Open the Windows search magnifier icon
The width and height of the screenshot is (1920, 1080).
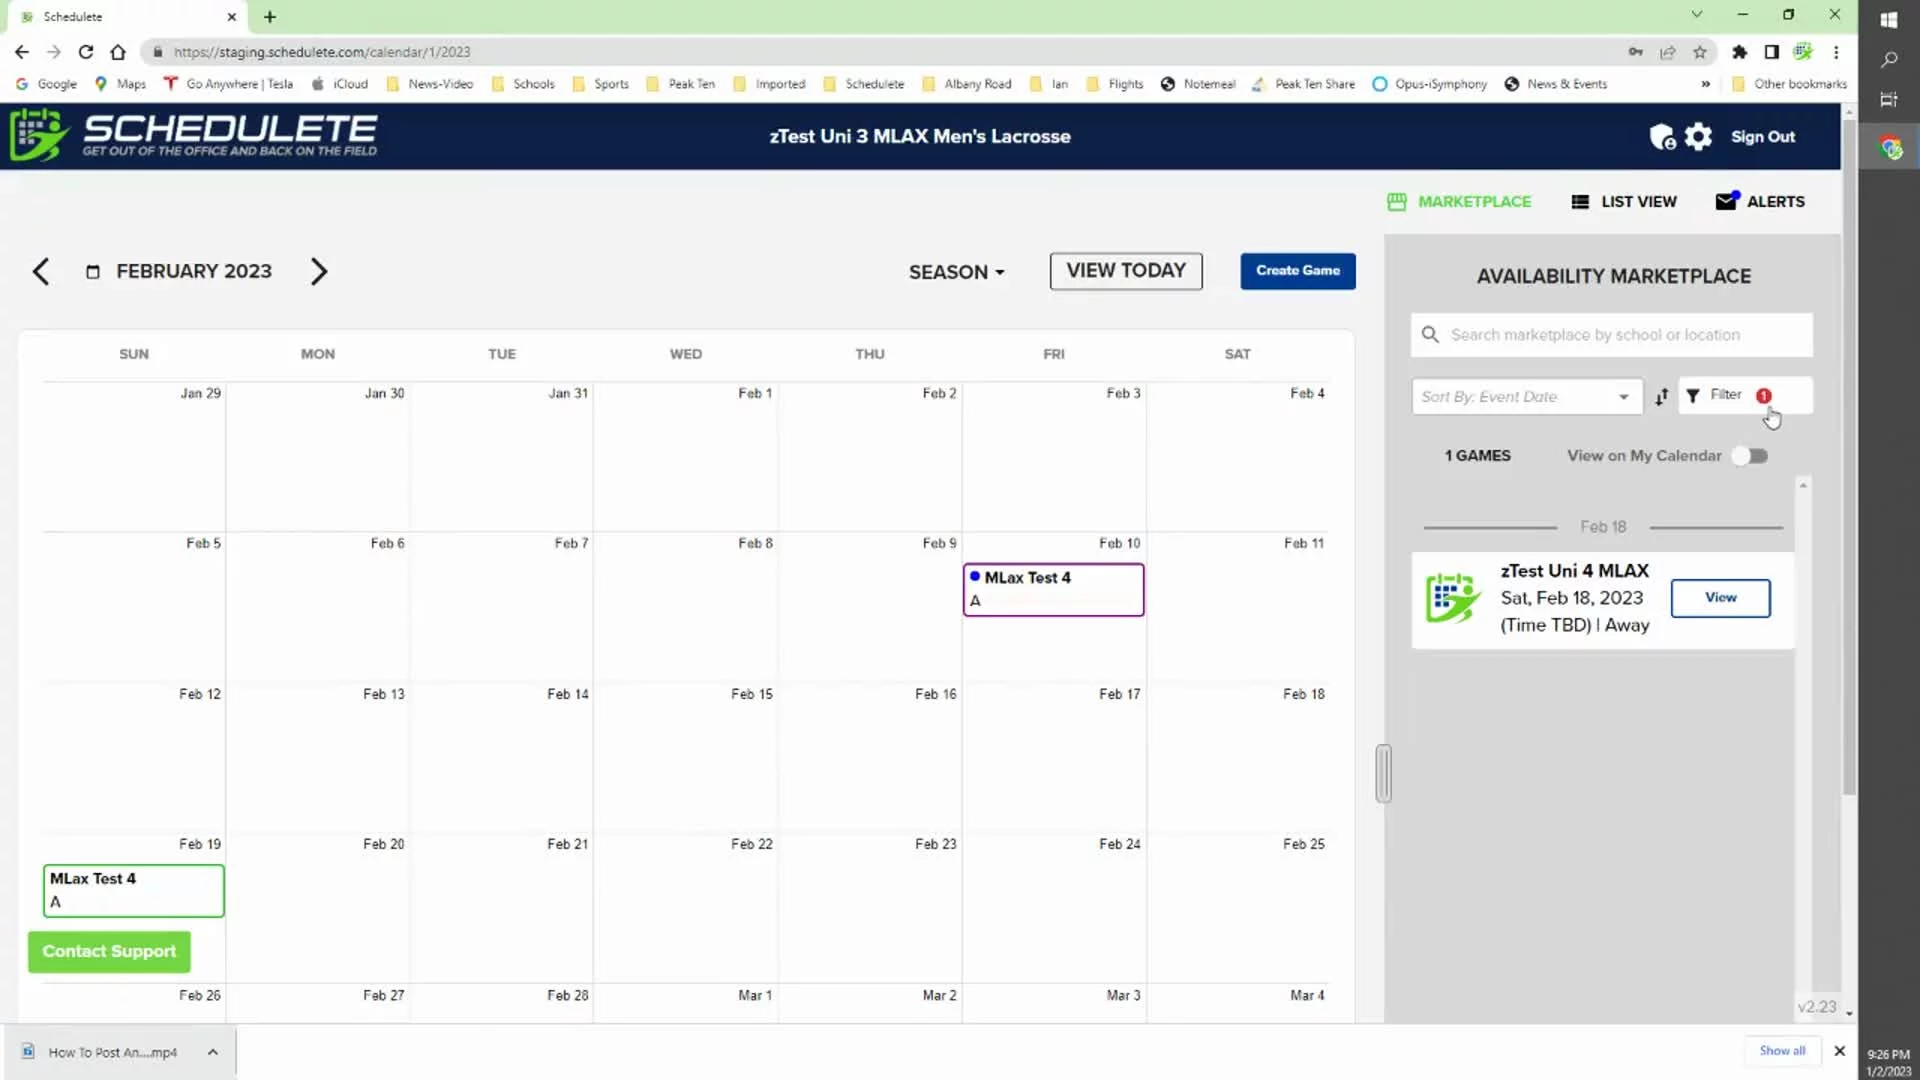coord(1889,60)
